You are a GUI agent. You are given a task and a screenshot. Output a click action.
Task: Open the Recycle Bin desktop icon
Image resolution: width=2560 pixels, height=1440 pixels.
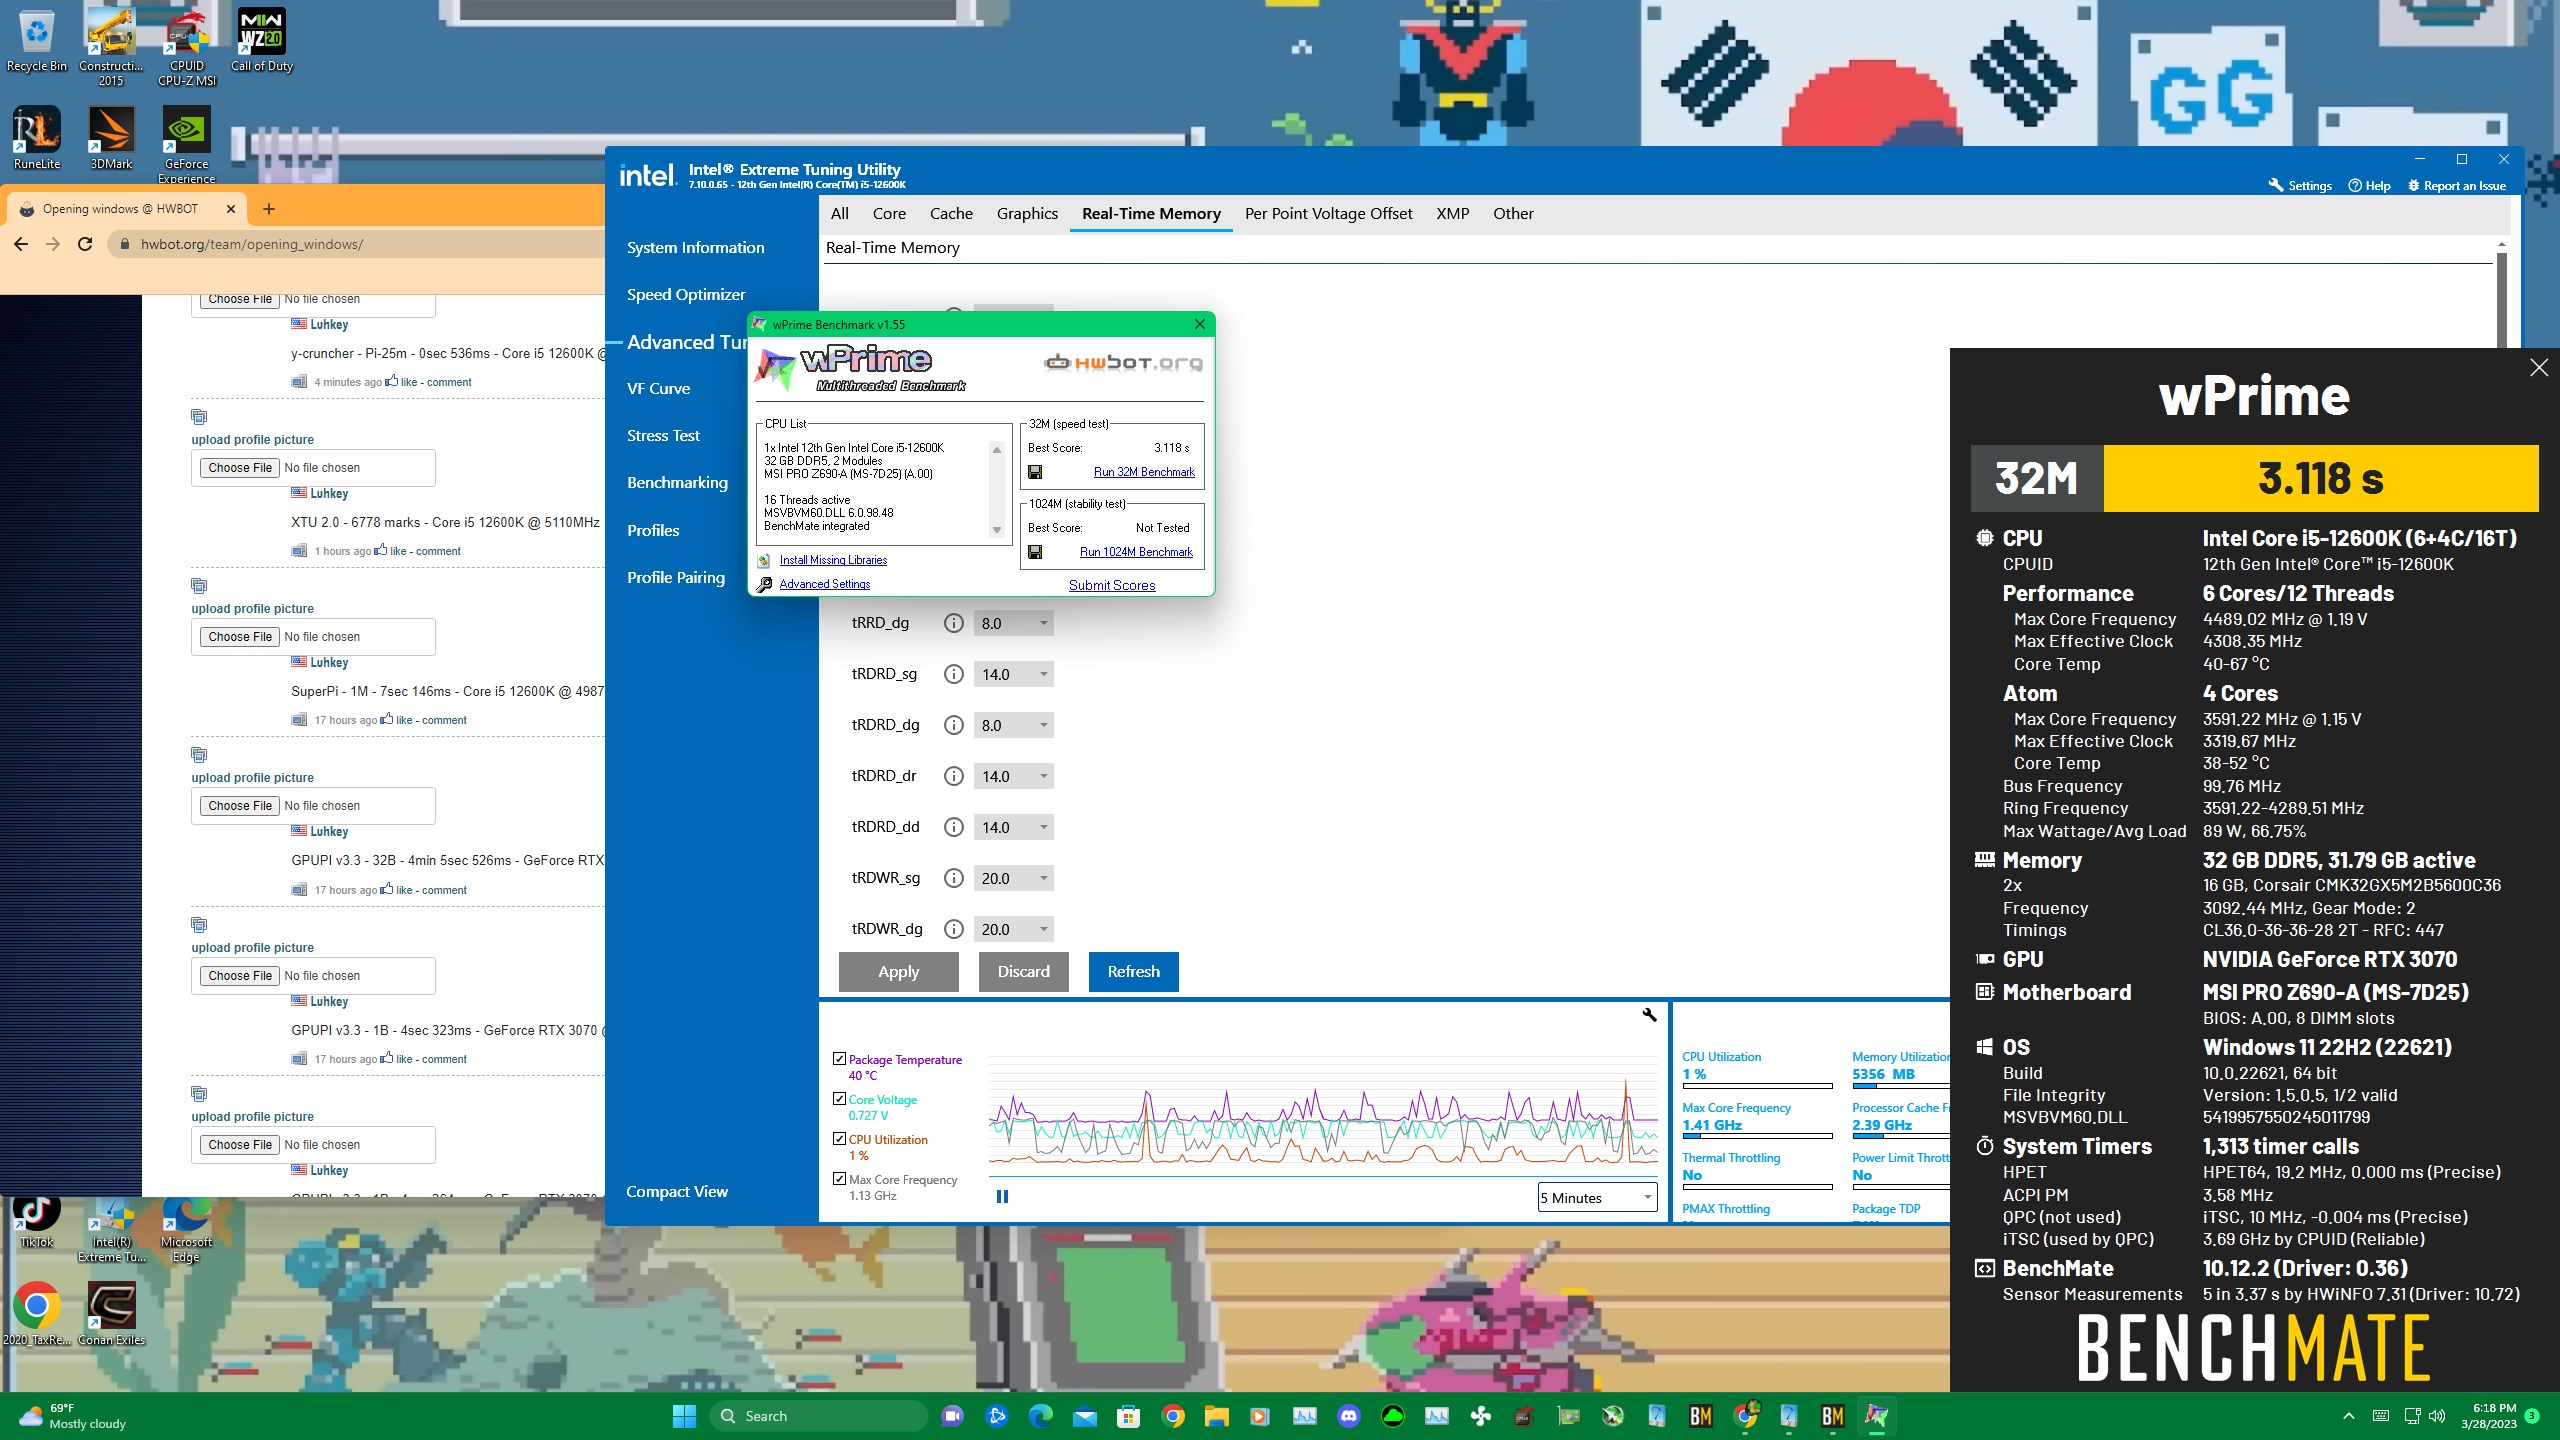pos(37,40)
